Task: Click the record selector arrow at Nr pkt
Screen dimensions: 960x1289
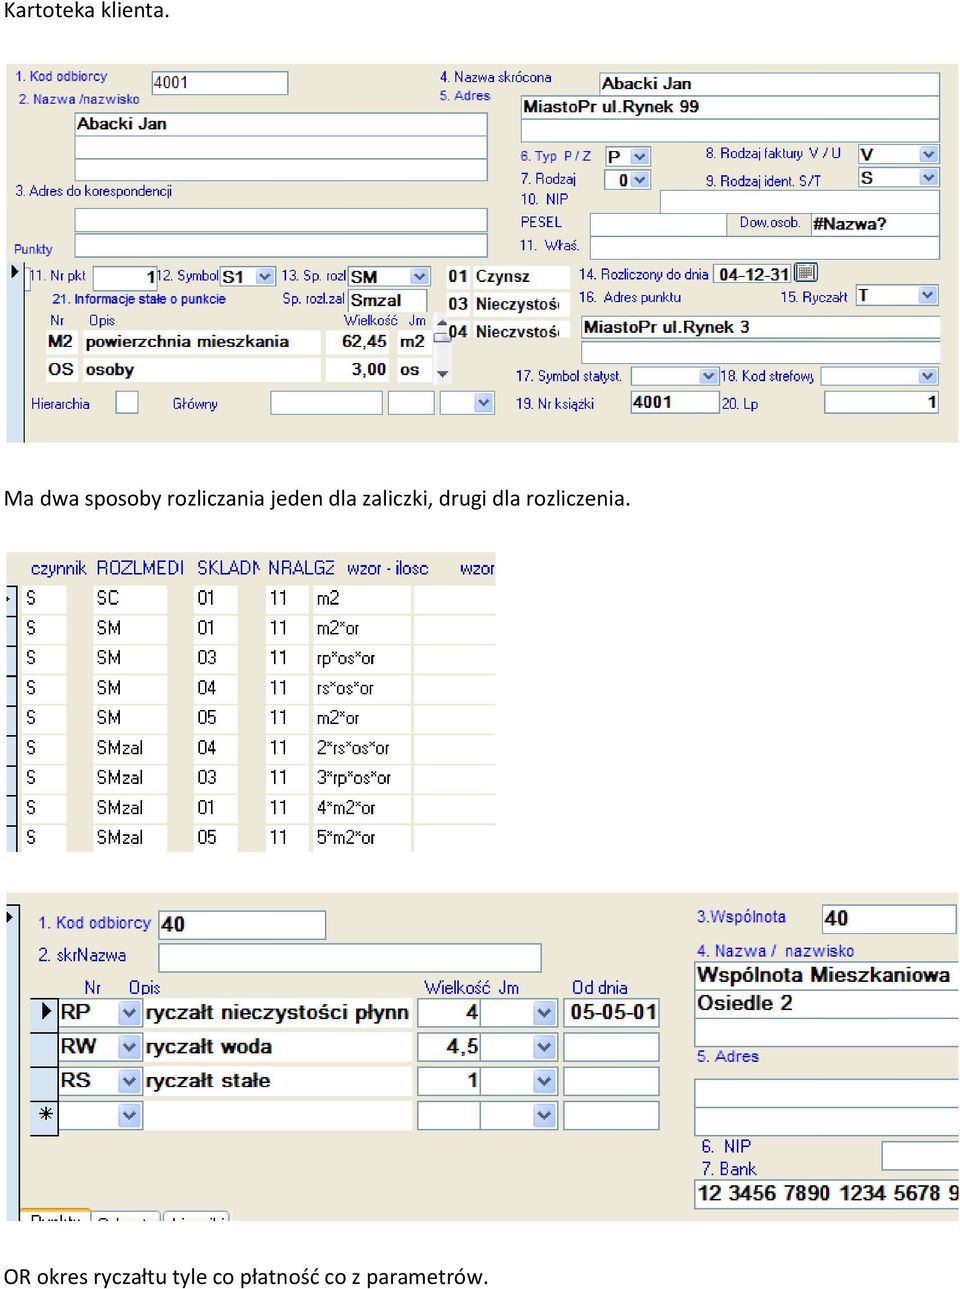Action: [x=14, y=272]
